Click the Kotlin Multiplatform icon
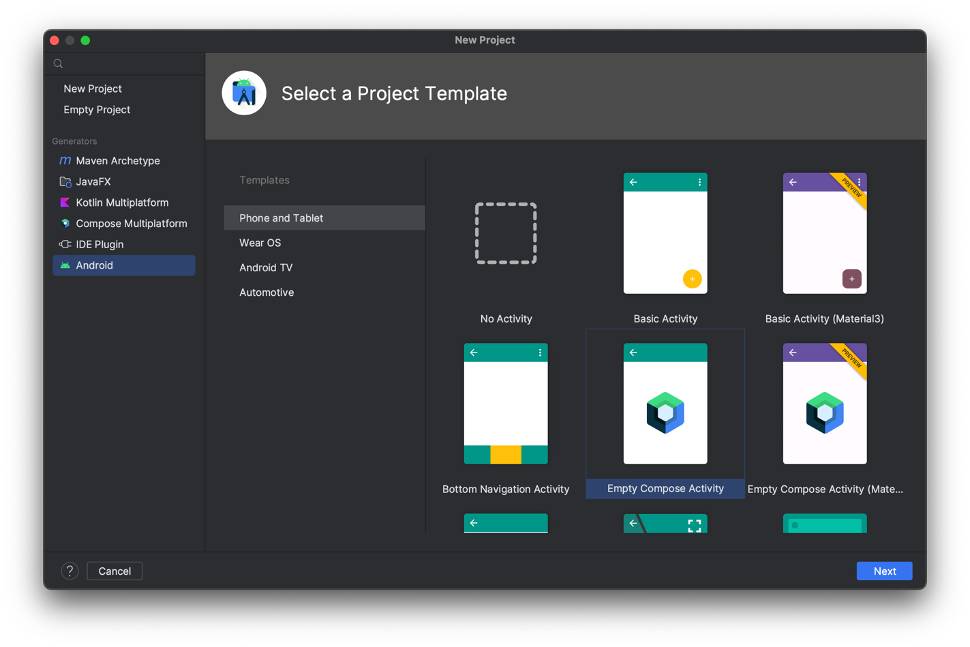Viewport: 970px width, 647px height. pyautogui.click(x=65, y=203)
